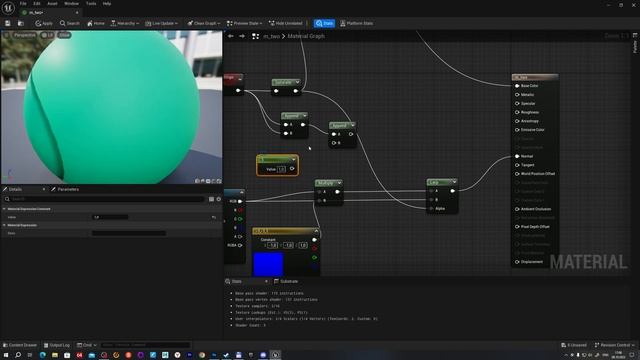
Task: Click the Lerp node Alpha input pin
Action: (x=431, y=209)
